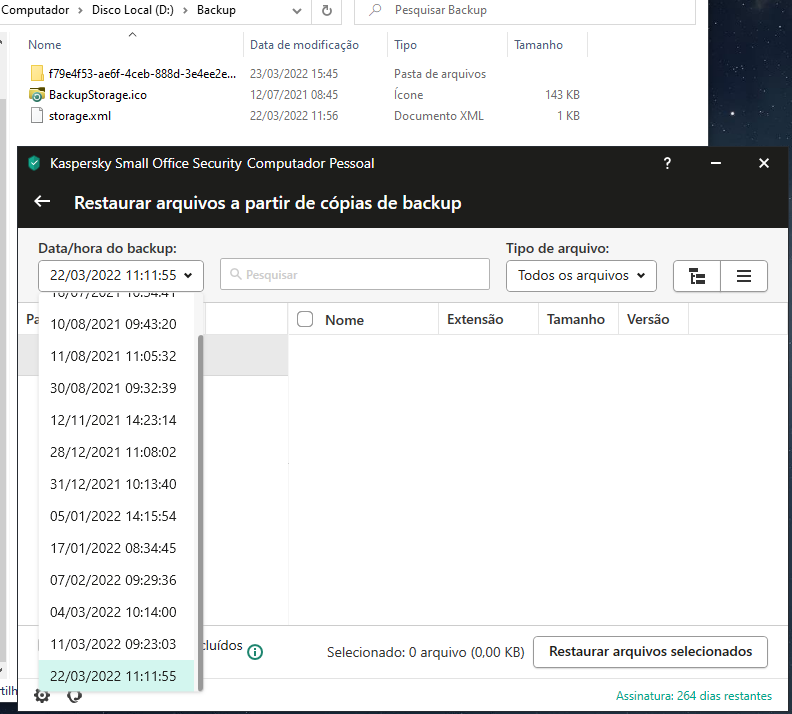Viewport: 792px width, 714px height.
Task: Click BackupStorage.ico file icon in Explorer
Action: click(36, 94)
